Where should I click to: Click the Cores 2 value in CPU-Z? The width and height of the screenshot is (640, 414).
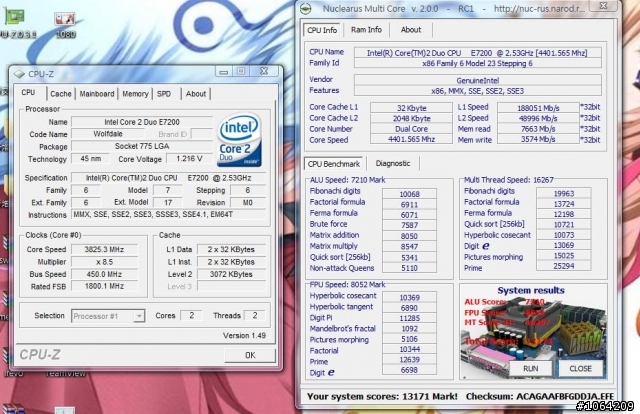(x=191, y=315)
